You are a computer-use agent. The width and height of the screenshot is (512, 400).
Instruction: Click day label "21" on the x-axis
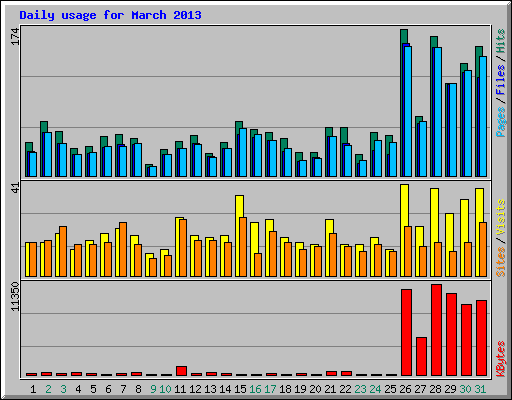pyautogui.click(x=330, y=389)
